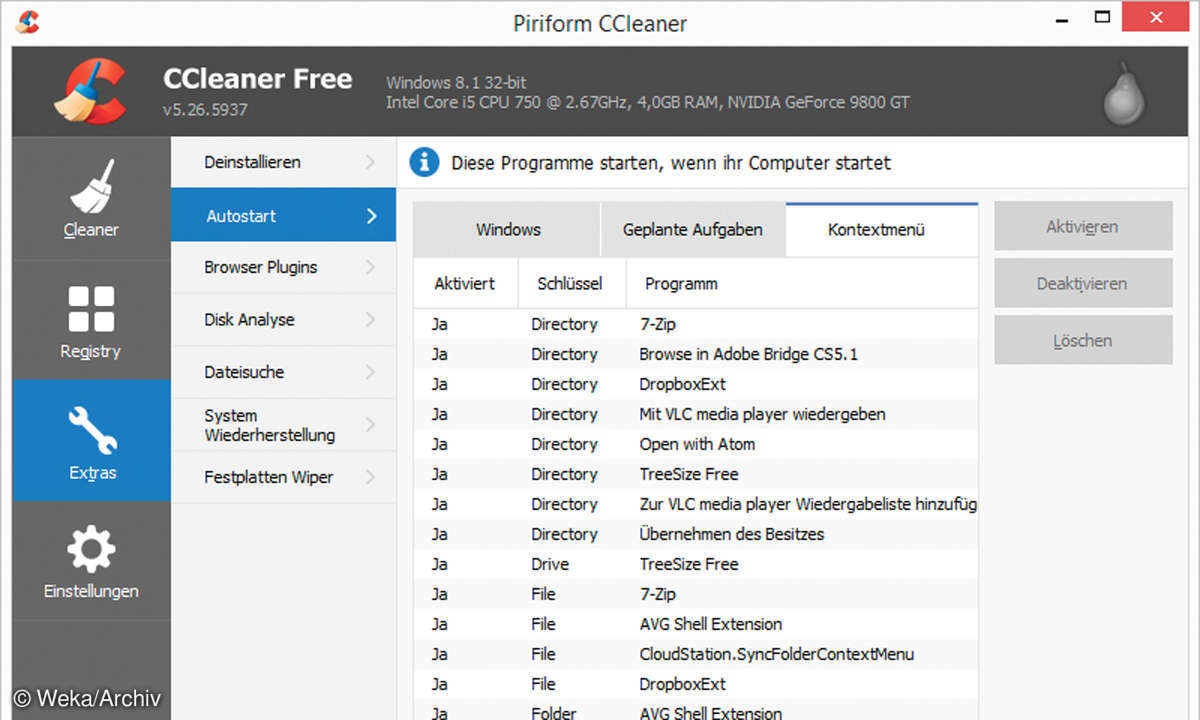The width and height of the screenshot is (1200, 720).
Task: Maximize the CCleaner window
Action: (1103, 17)
